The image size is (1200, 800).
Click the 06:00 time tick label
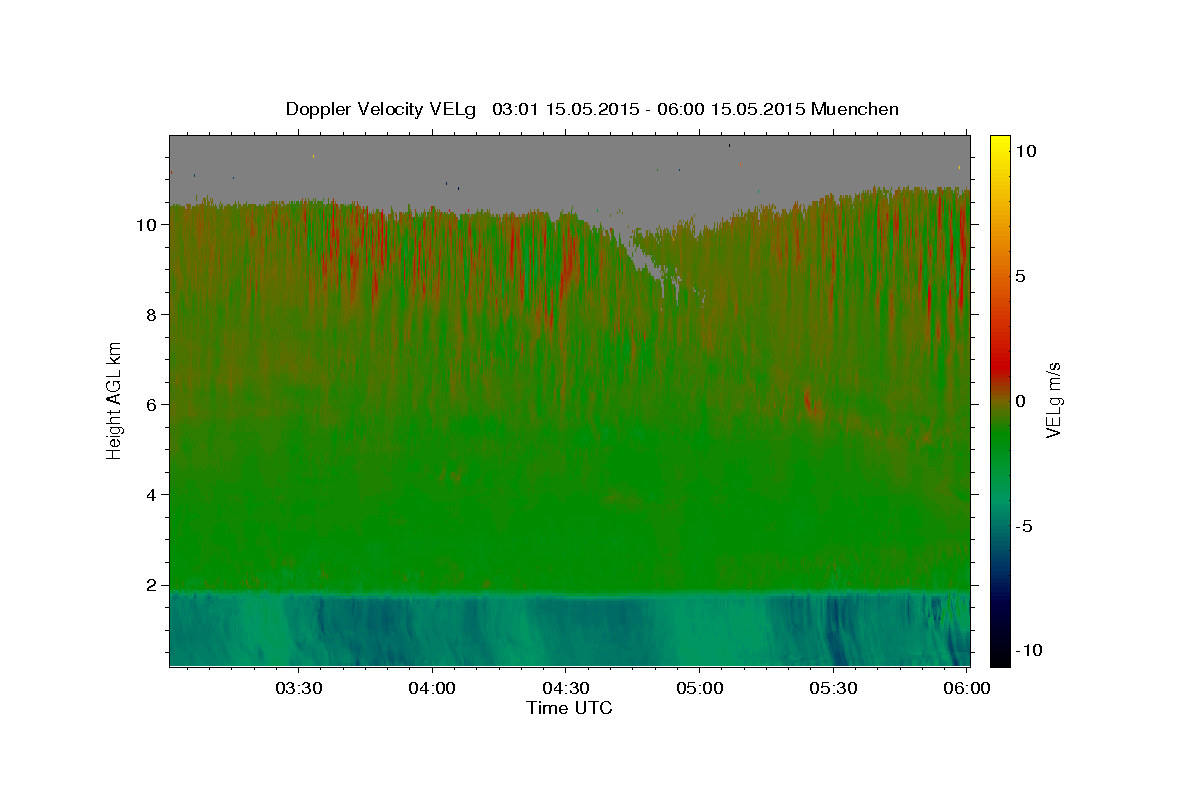pos(967,689)
